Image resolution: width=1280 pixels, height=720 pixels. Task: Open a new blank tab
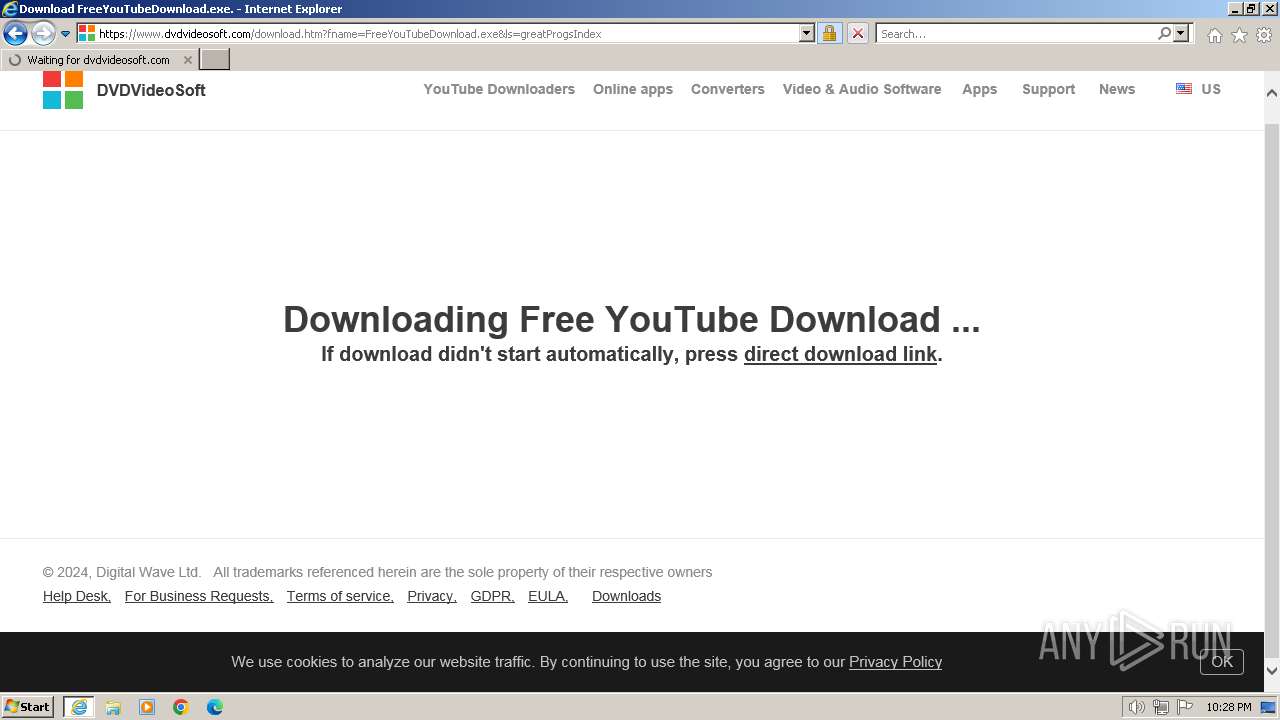pyautogui.click(x=215, y=60)
